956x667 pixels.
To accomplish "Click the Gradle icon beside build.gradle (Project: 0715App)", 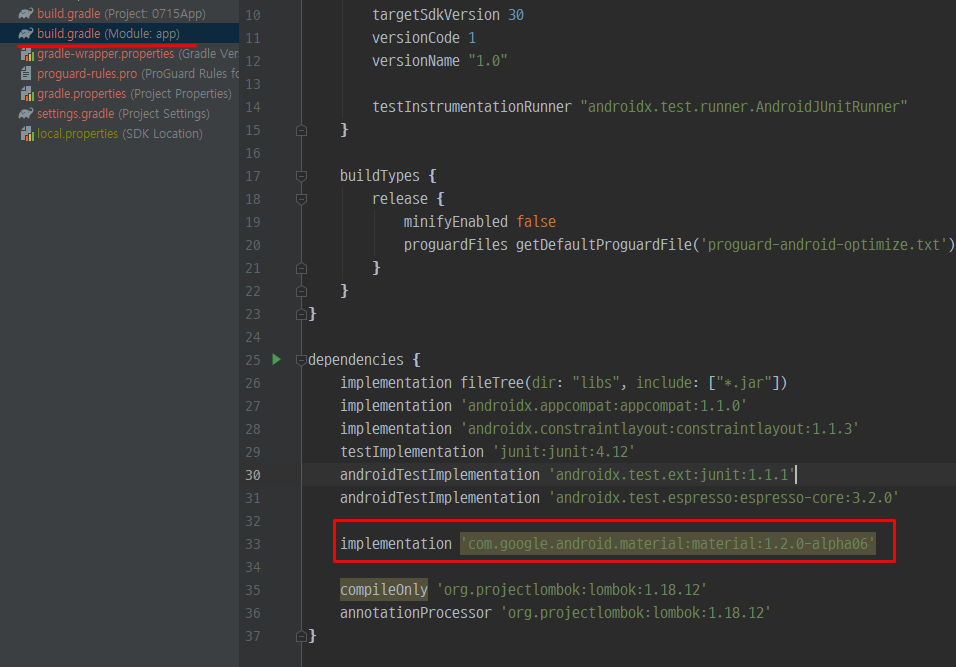I will click(x=26, y=13).
